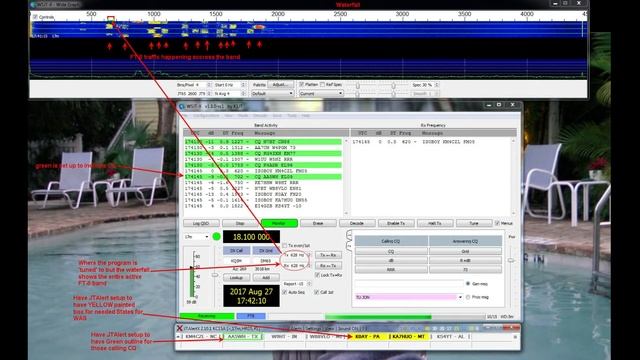Click the Stop button
The image size is (640, 360).
pyautogui.click(x=240, y=223)
